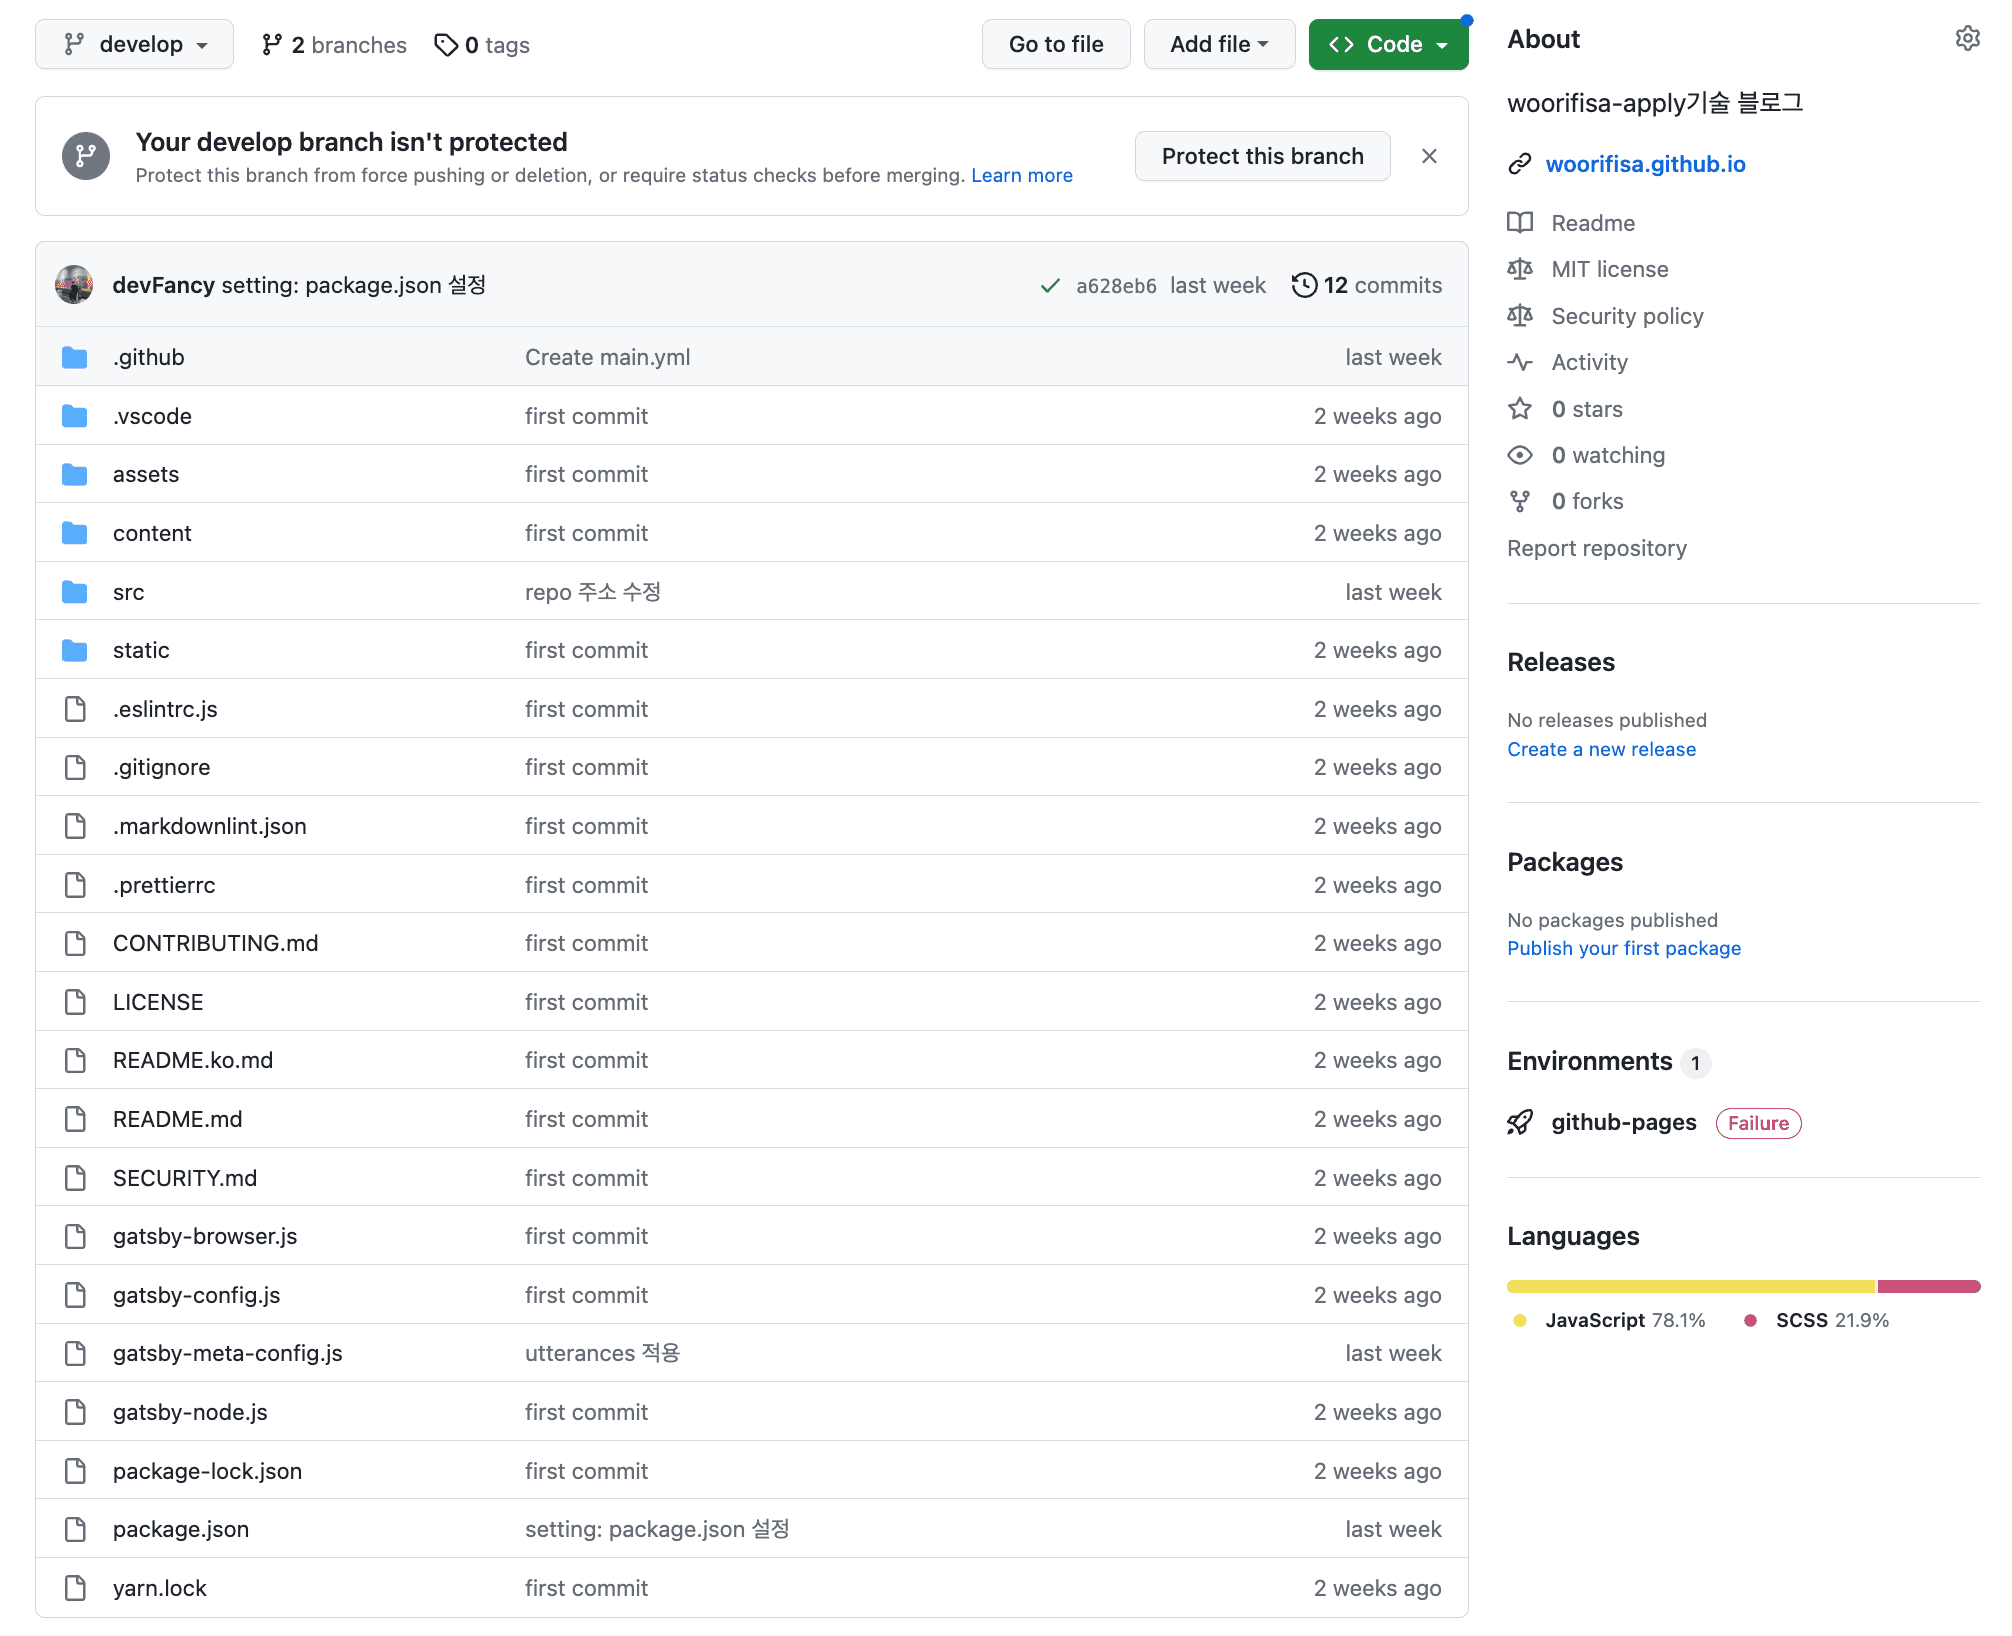The width and height of the screenshot is (2012, 1636).
Task: Click Create a new release link
Action: click(x=1601, y=749)
